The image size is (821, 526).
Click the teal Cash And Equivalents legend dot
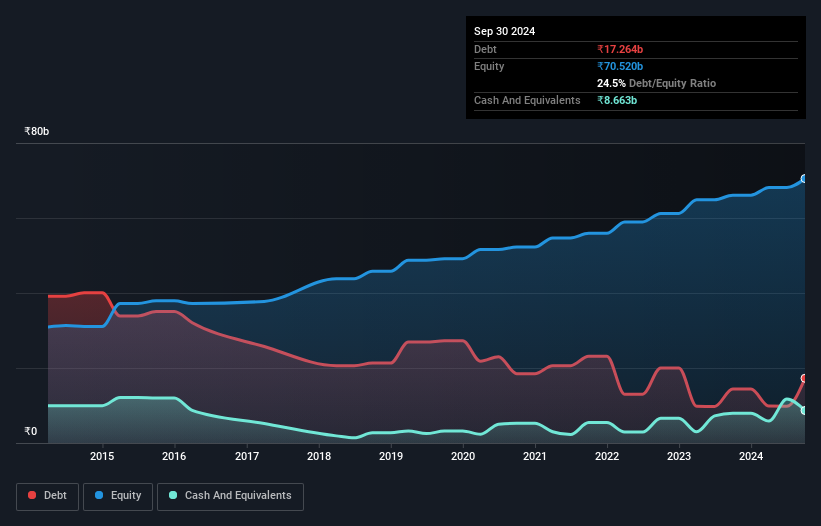click(x=173, y=495)
